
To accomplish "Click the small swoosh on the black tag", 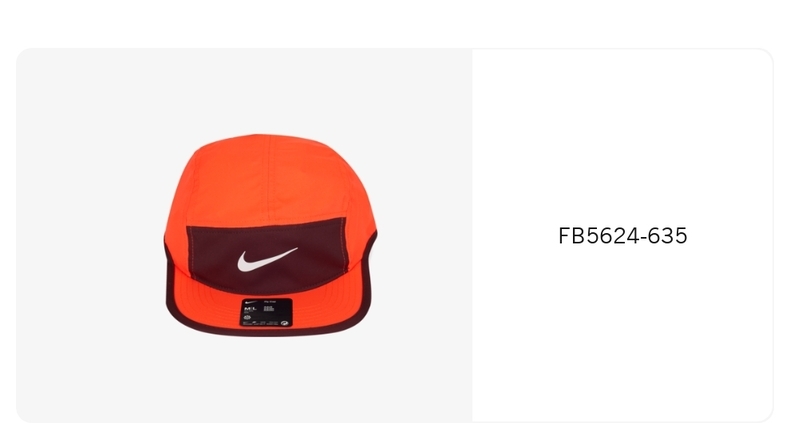I will [x=250, y=303].
